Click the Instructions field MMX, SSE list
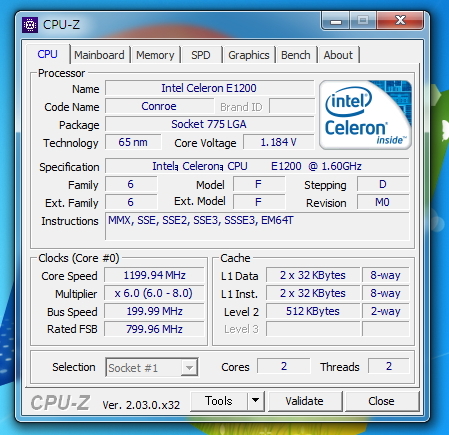The width and height of the screenshot is (449, 435). [257, 226]
